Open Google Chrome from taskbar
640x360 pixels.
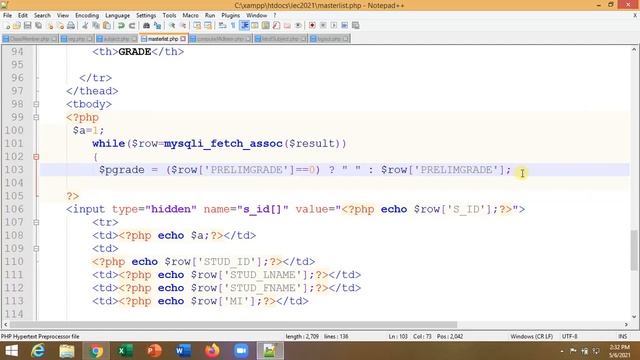(x=96, y=351)
